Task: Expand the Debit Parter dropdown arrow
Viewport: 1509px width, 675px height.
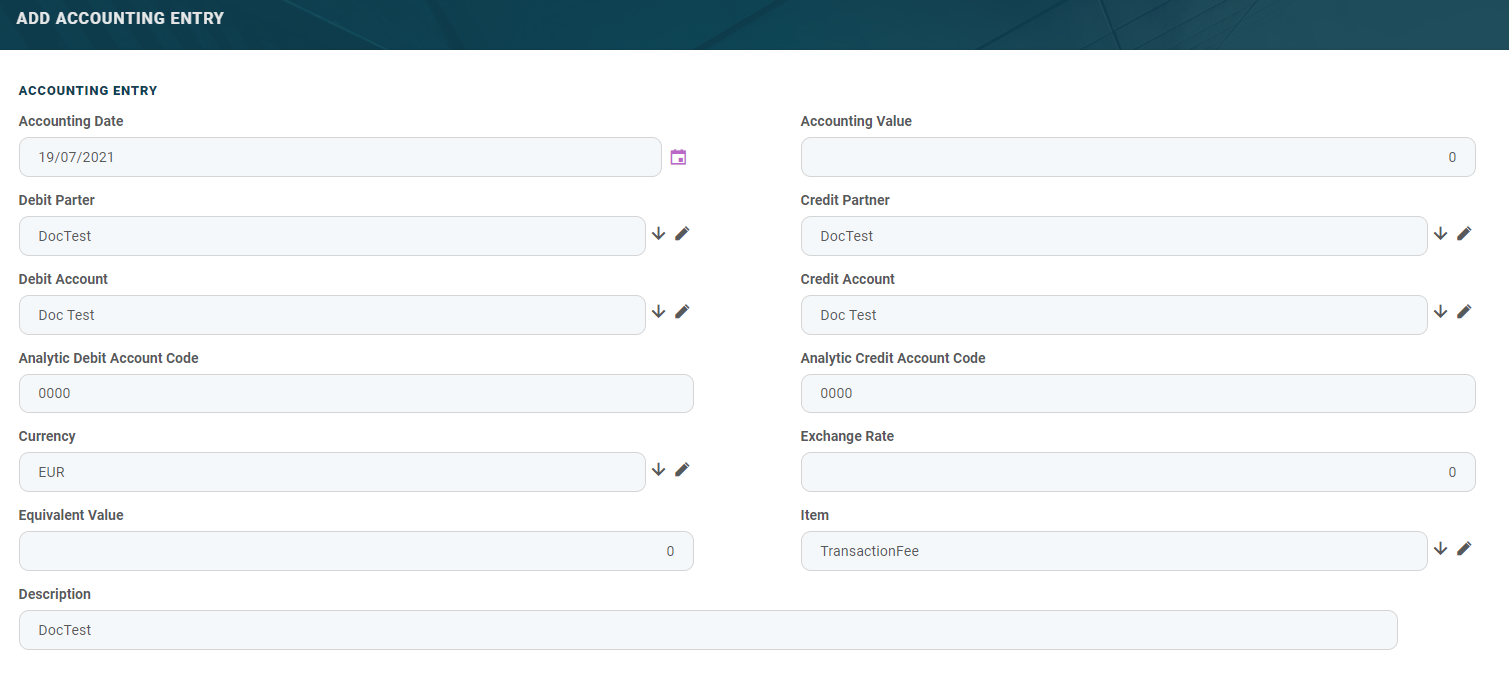Action: 658,233
